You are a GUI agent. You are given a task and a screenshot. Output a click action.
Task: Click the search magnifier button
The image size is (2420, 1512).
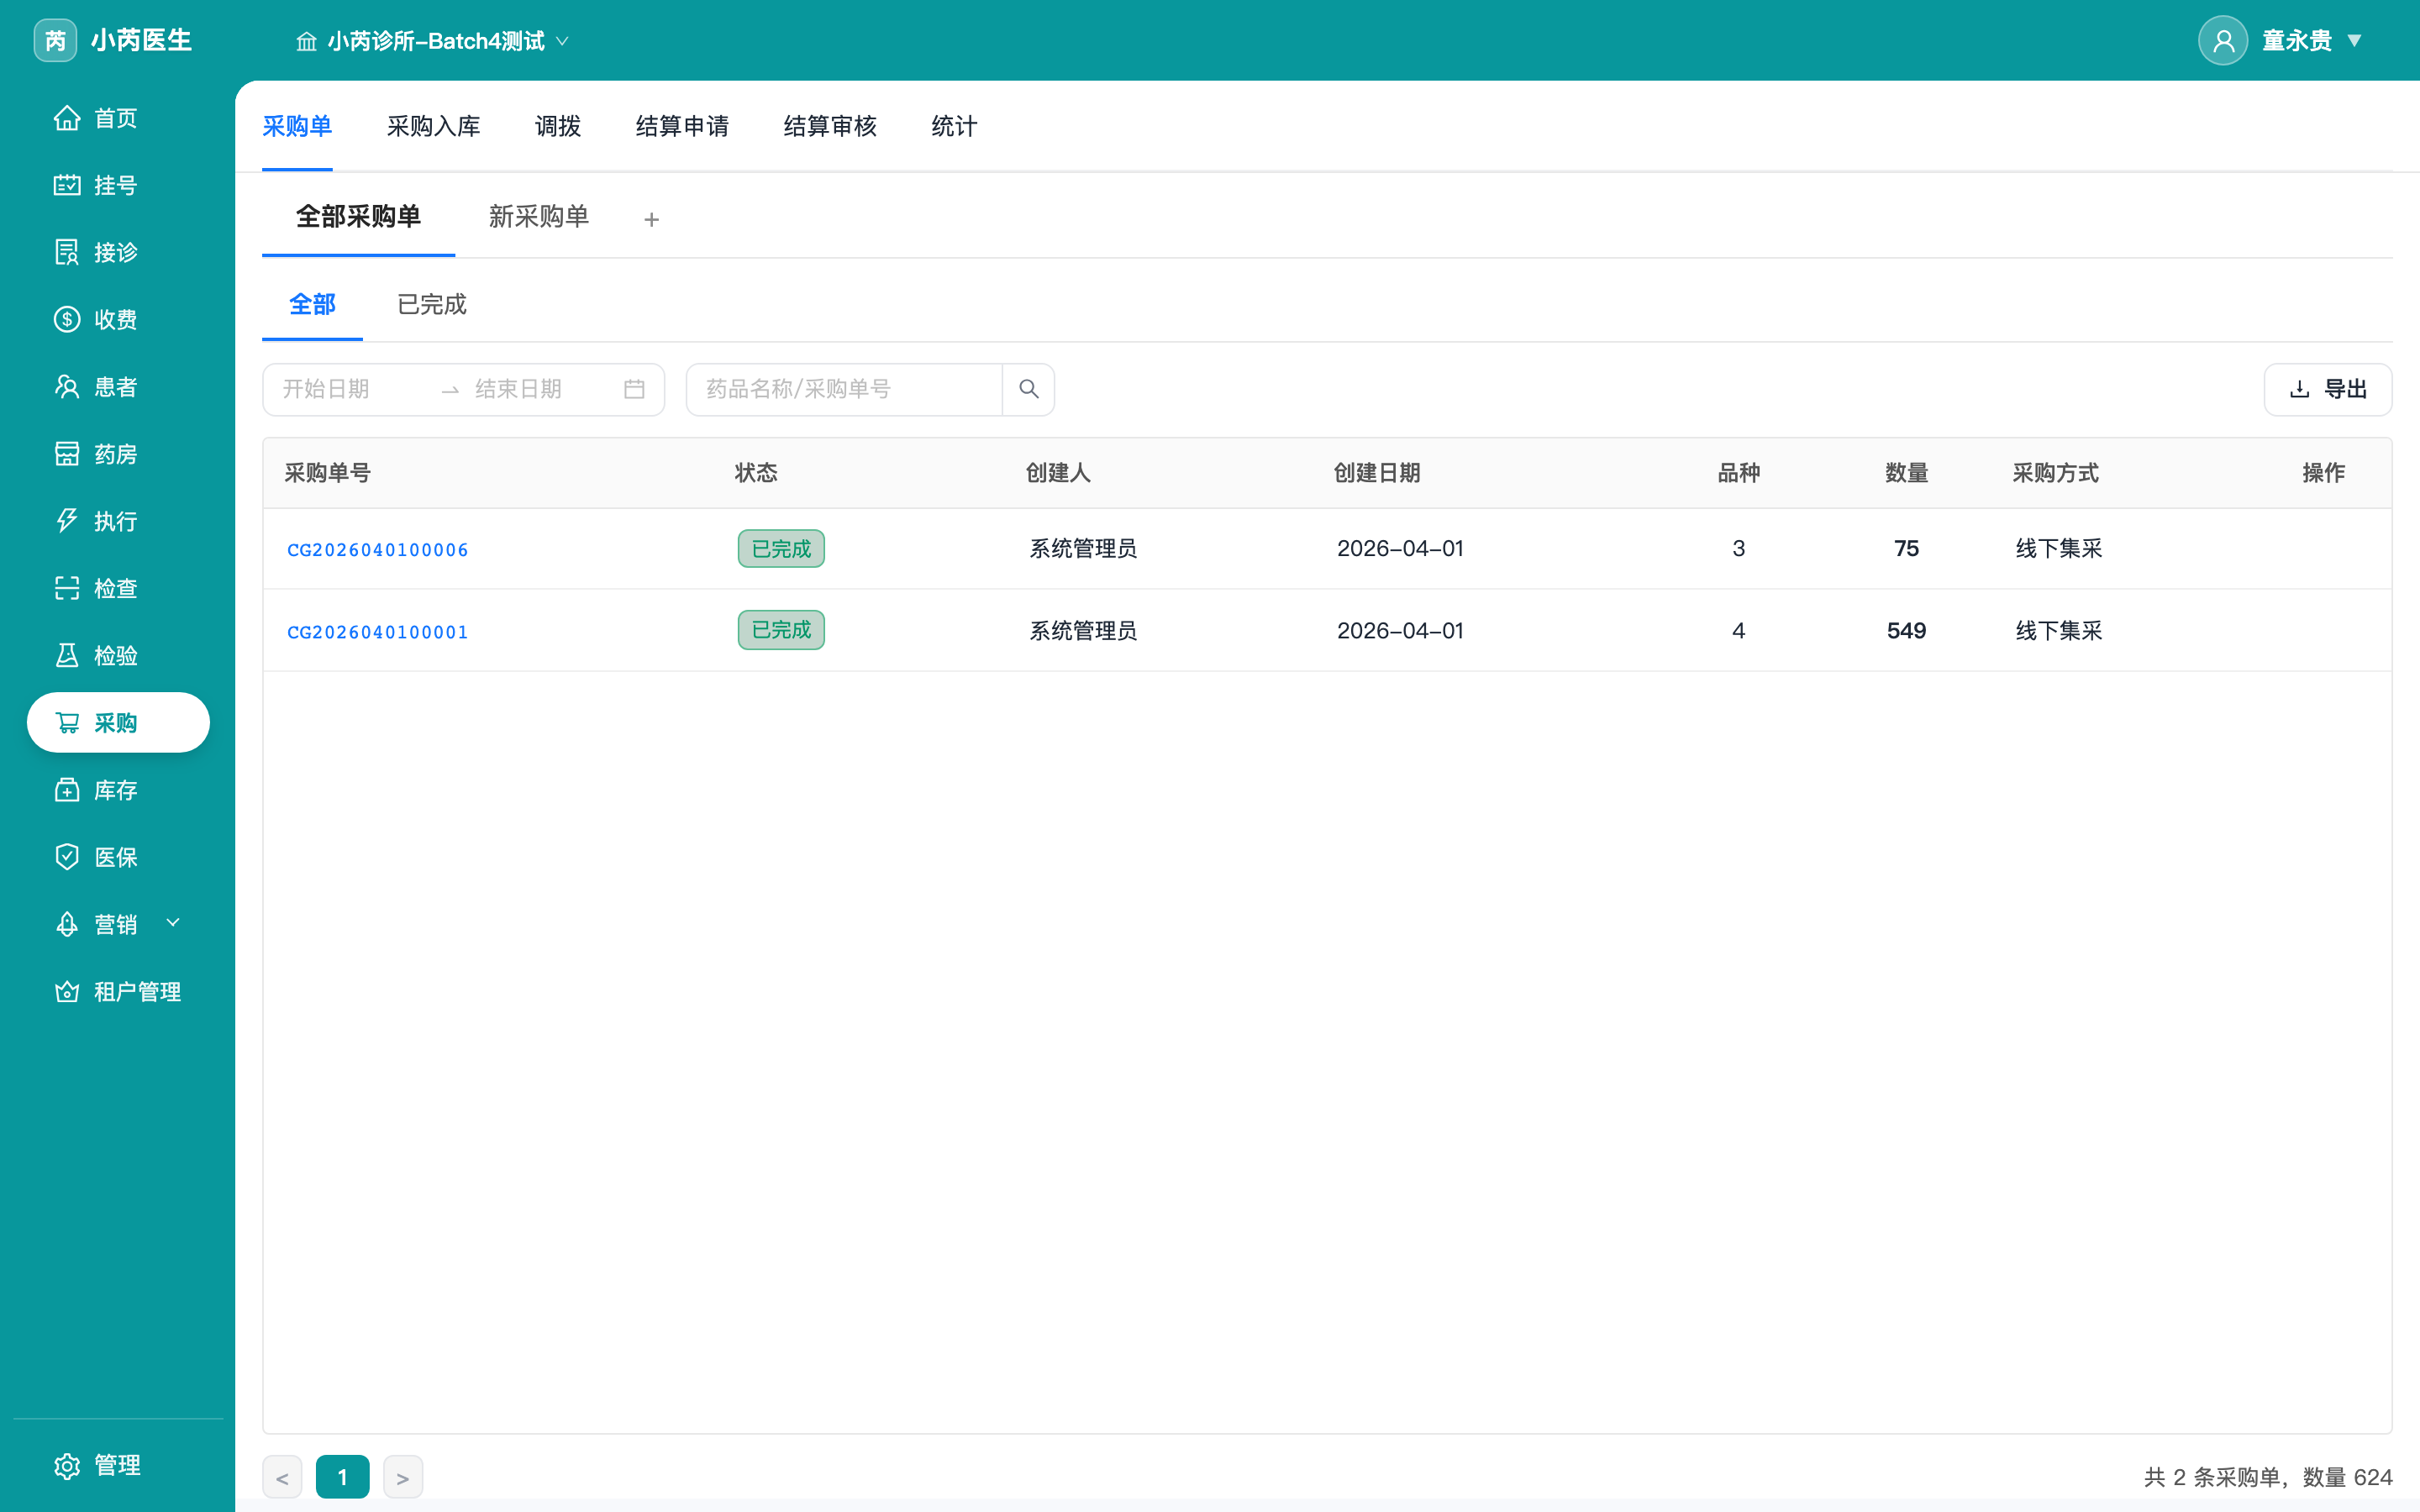click(1028, 389)
